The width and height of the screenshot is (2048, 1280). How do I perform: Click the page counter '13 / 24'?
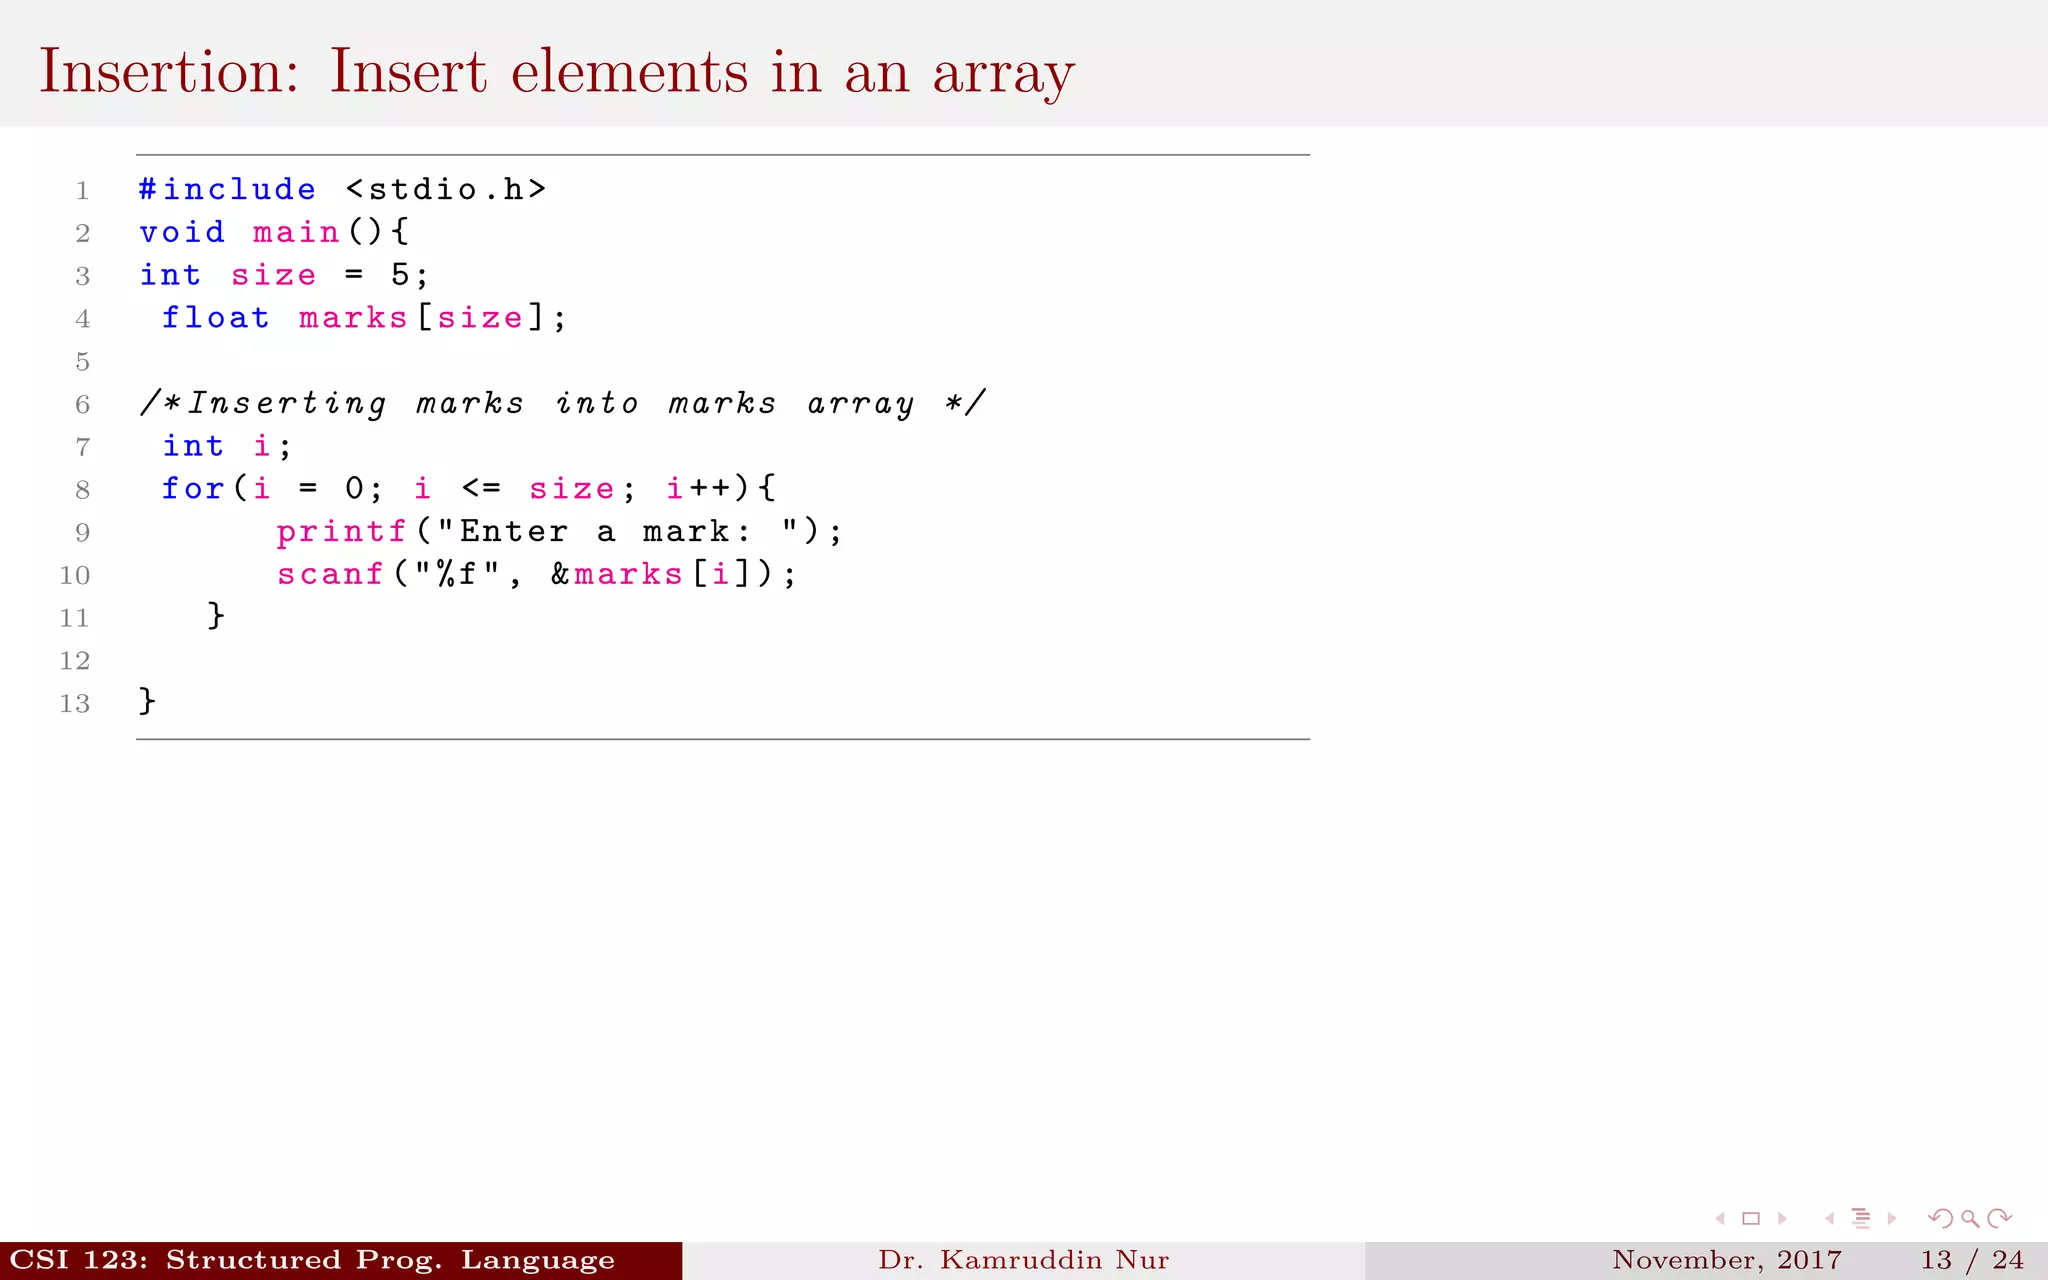click(x=1972, y=1260)
